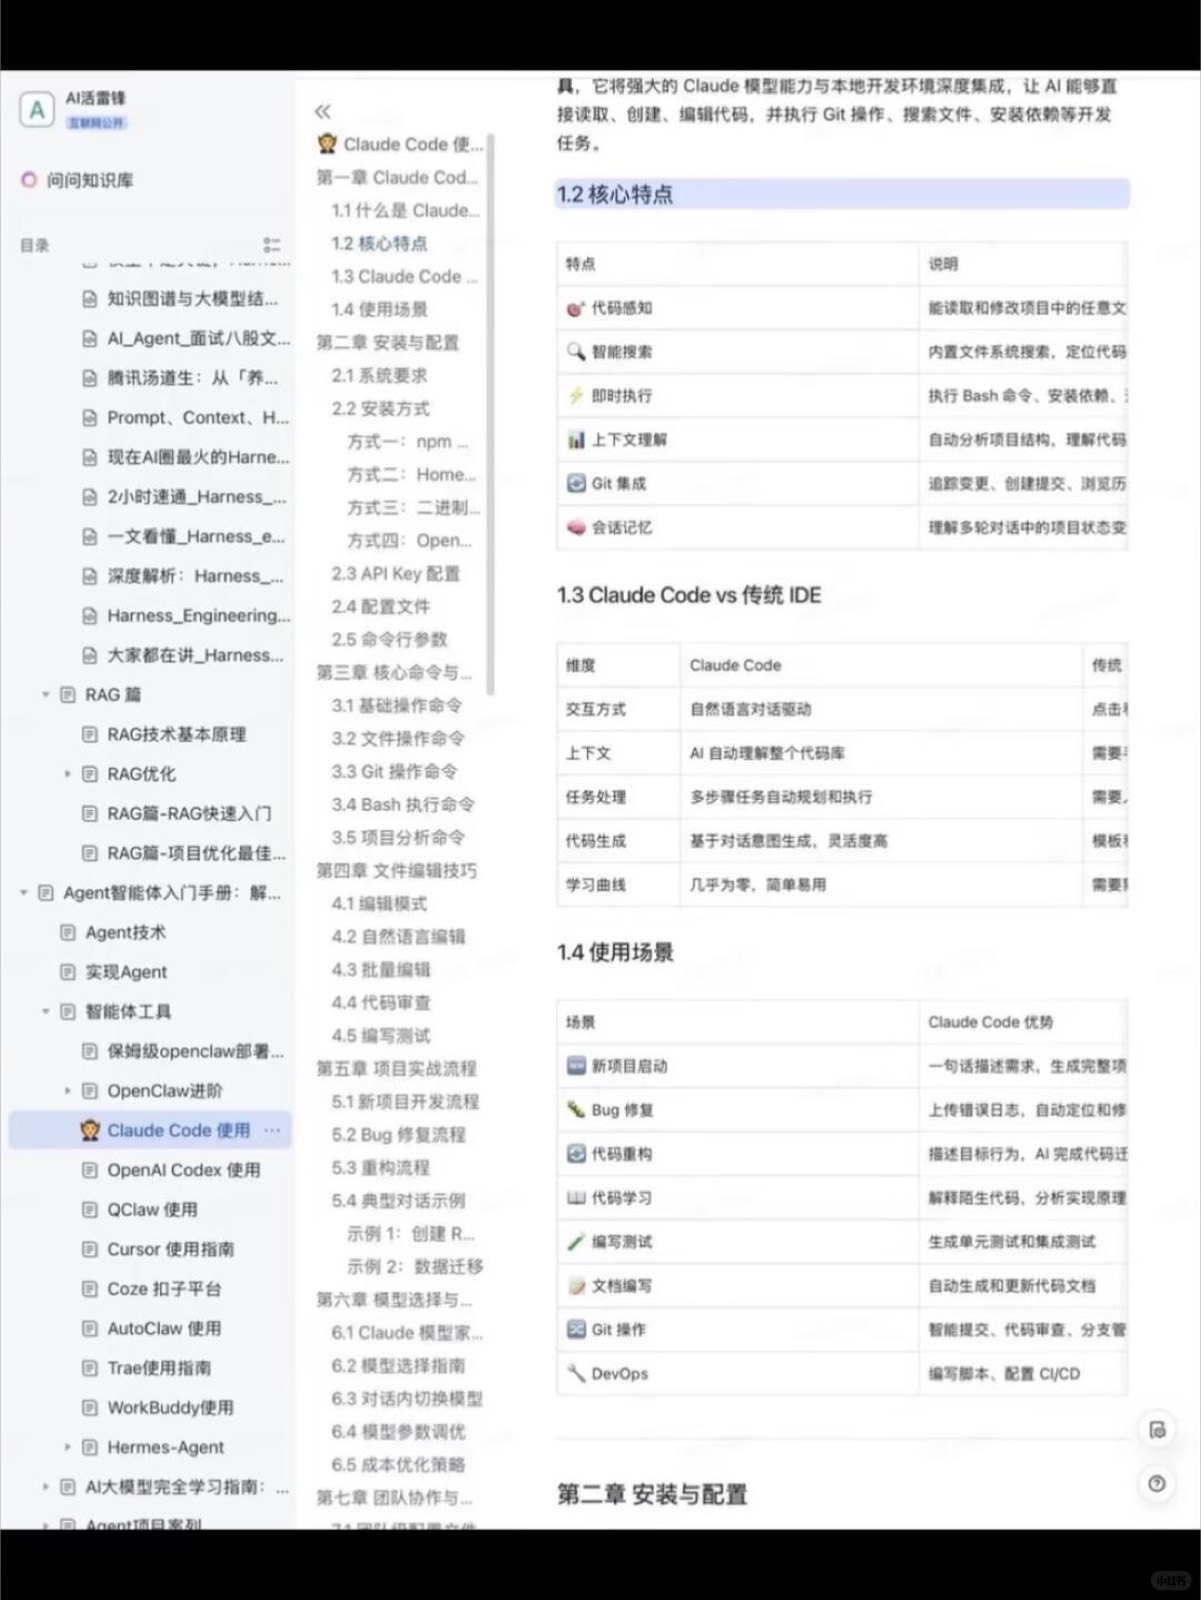The height and width of the screenshot is (1600, 1201).
Task: Jump to outline title Claude Code 使...
Action: [400, 144]
